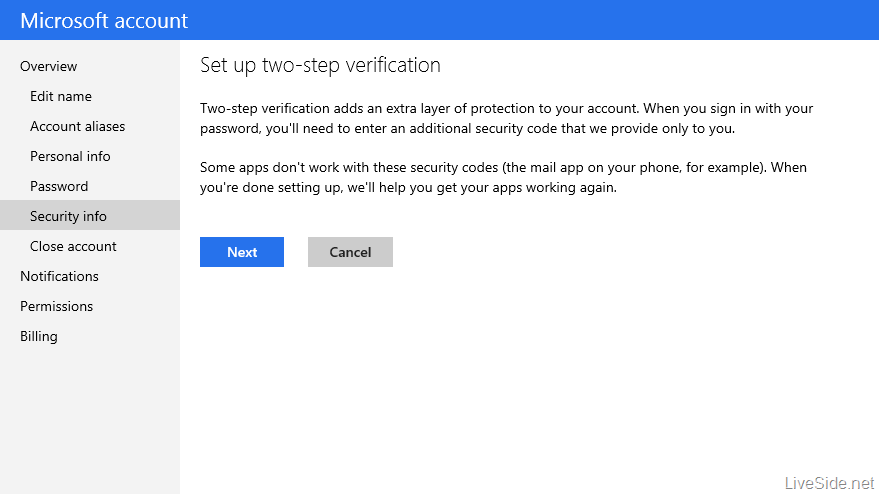Click the paragraph about extra layer of protection
The width and height of the screenshot is (879, 494).
pos(506,118)
